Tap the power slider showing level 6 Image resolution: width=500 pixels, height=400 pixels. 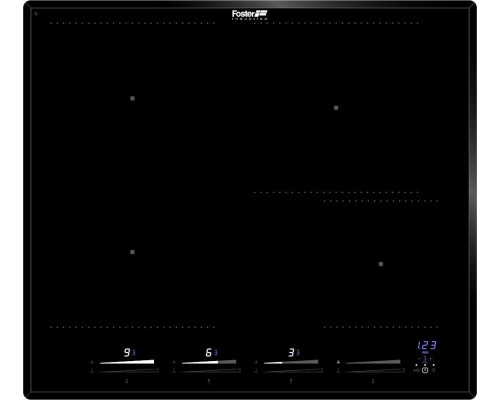(209, 362)
